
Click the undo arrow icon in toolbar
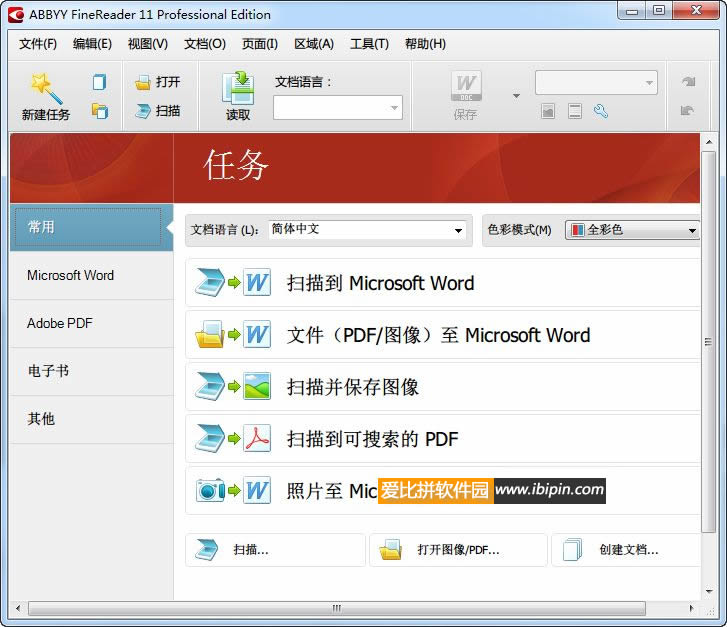pos(687,110)
